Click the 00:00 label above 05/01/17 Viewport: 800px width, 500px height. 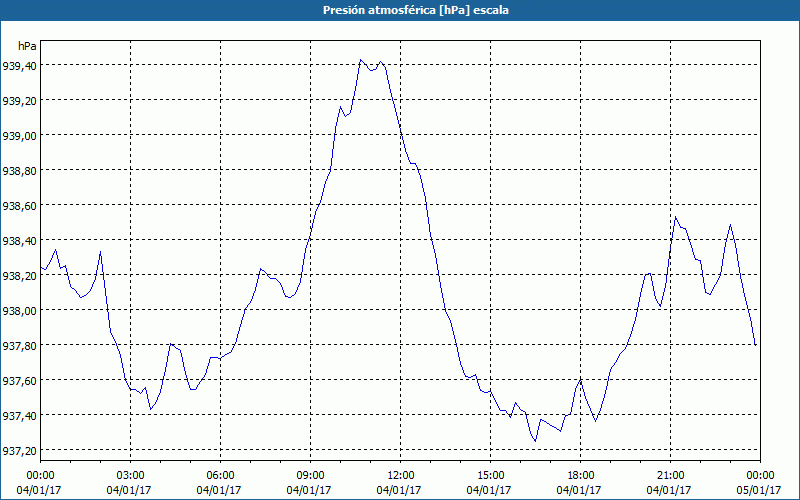760,476
